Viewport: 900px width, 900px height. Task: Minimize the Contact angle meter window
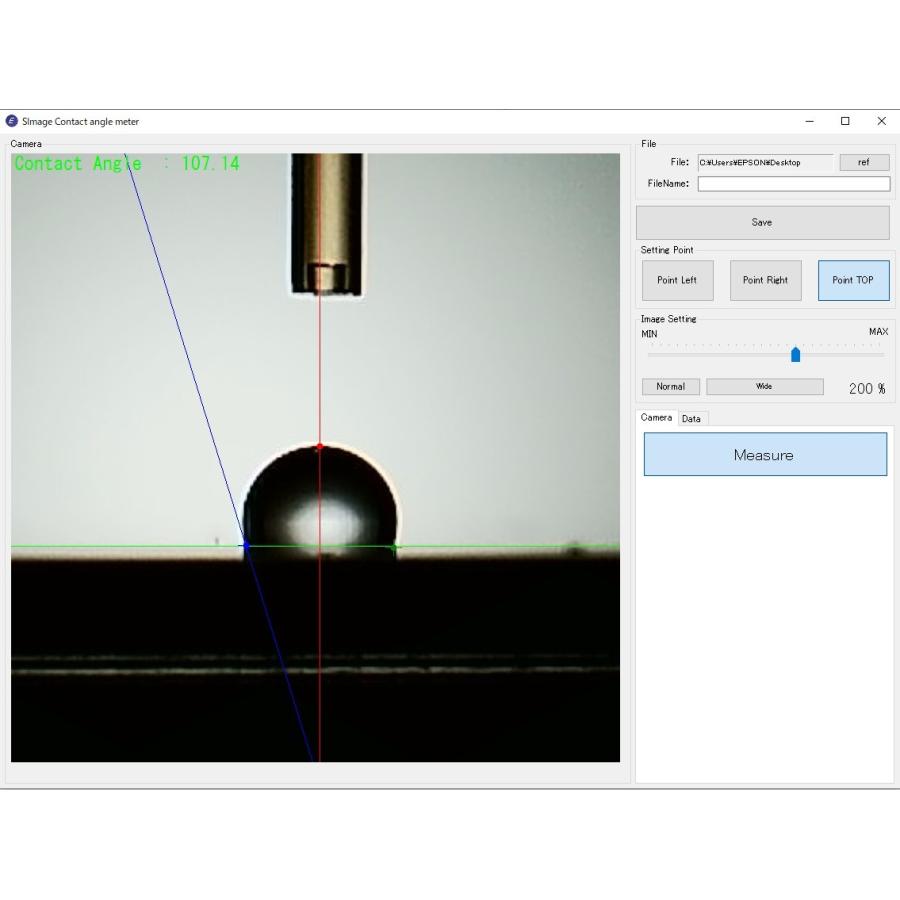pyautogui.click(x=809, y=121)
